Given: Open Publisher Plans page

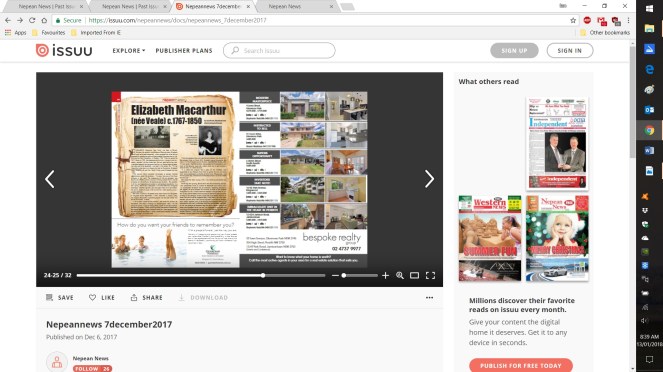Looking at the screenshot, I should [184, 50].
